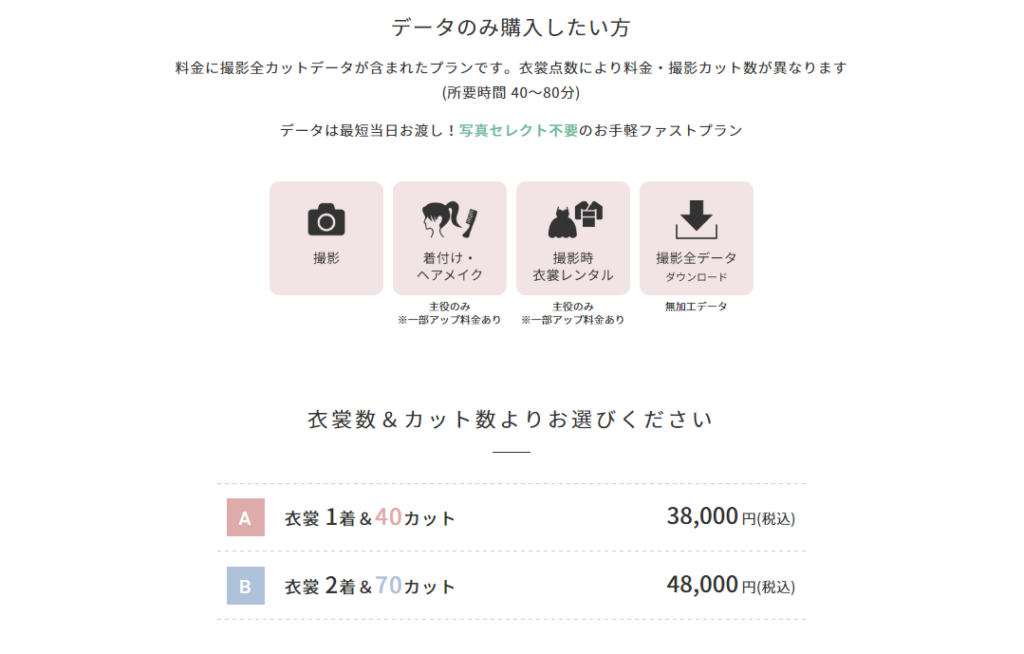Click the 48,000円 price
Viewport: 1024px width, 654px height.
[x=731, y=585]
